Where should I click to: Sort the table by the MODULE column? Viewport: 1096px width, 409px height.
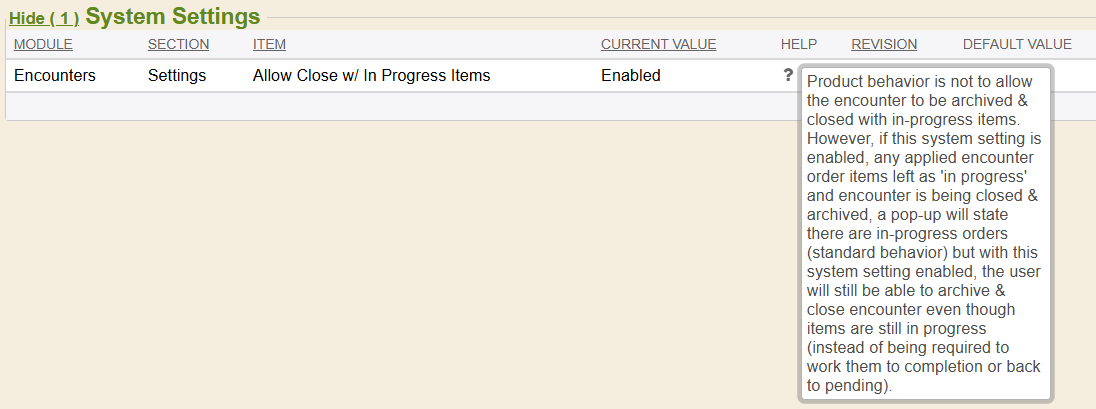coord(43,44)
